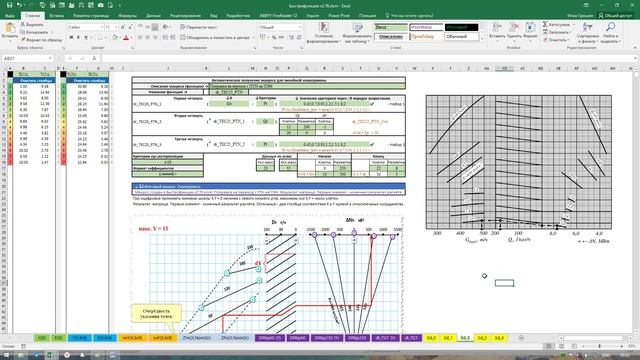Expand the Name Box dropdown
The height and width of the screenshot is (360, 640).
click(50, 58)
